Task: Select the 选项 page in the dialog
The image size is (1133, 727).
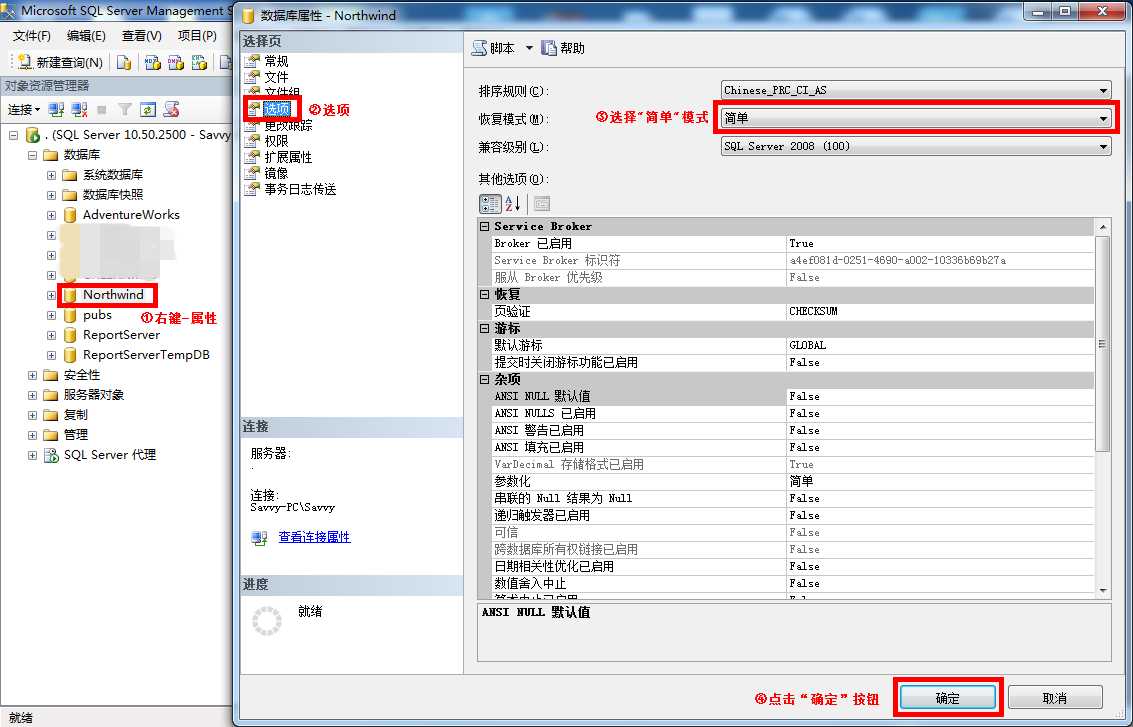Action: (x=277, y=109)
